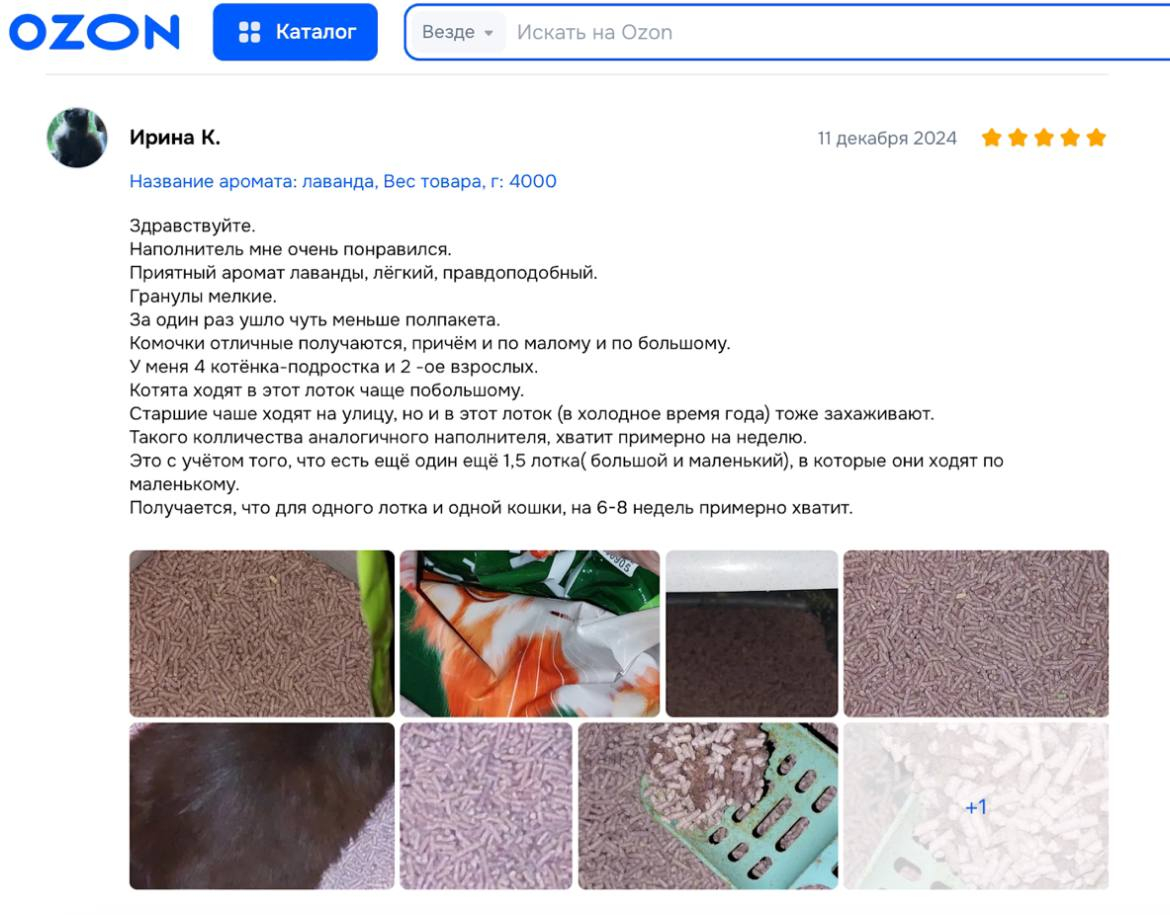Open the Каталог button
The image size is (1170, 915).
(295, 32)
